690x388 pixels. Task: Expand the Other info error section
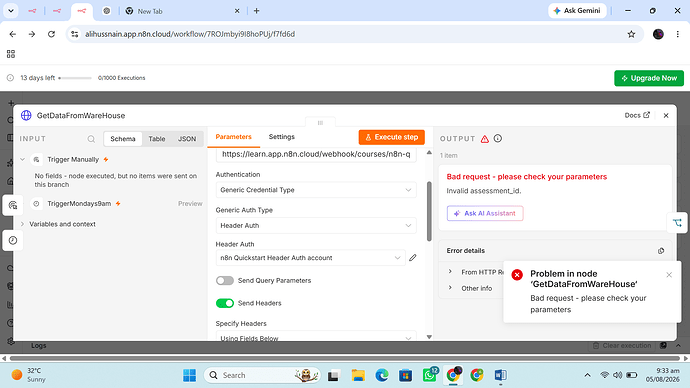click(476, 288)
